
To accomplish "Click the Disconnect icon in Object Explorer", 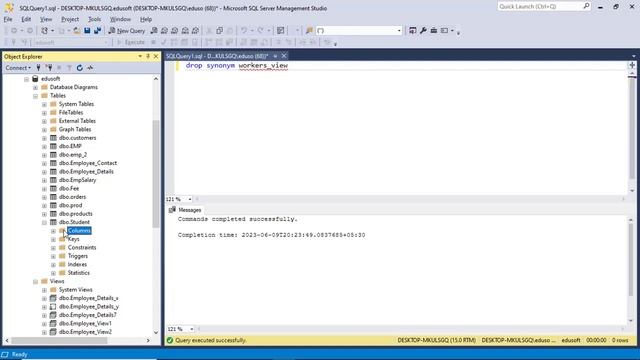I will pyautogui.click(x=49, y=68).
